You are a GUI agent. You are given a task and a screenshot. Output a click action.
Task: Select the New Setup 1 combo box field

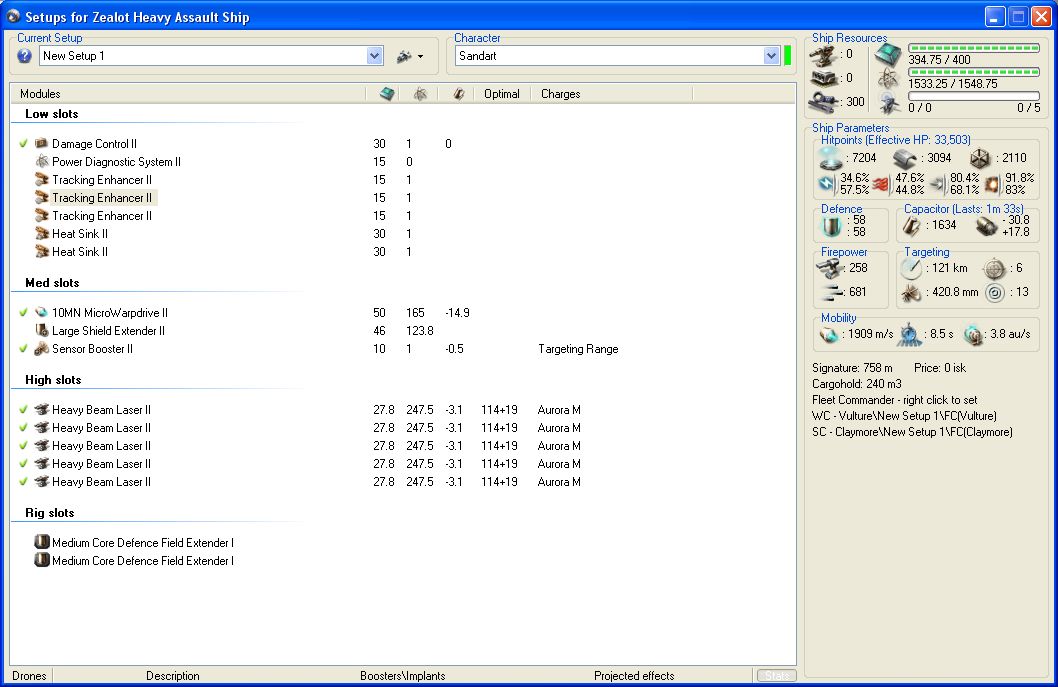click(x=211, y=56)
